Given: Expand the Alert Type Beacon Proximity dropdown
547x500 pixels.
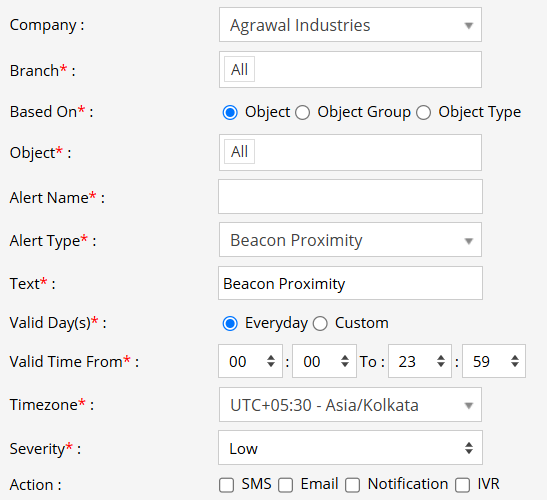Looking at the screenshot, I should point(350,240).
